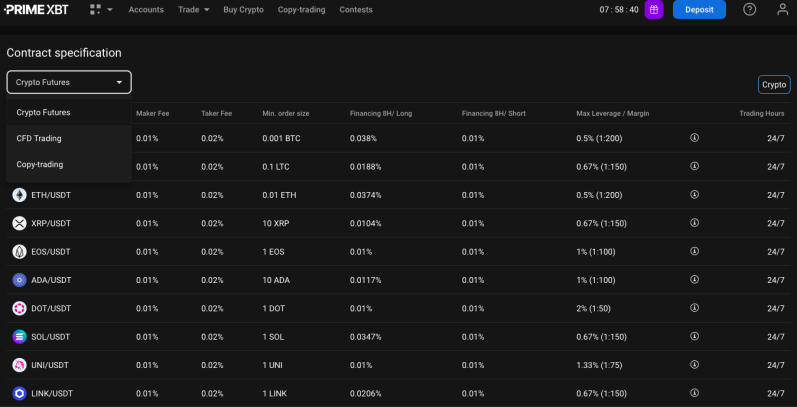This screenshot has width=797, height=407.
Task: Click the info icon in the SOL/USDT row
Action: pyautogui.click(x=694, y=336)
